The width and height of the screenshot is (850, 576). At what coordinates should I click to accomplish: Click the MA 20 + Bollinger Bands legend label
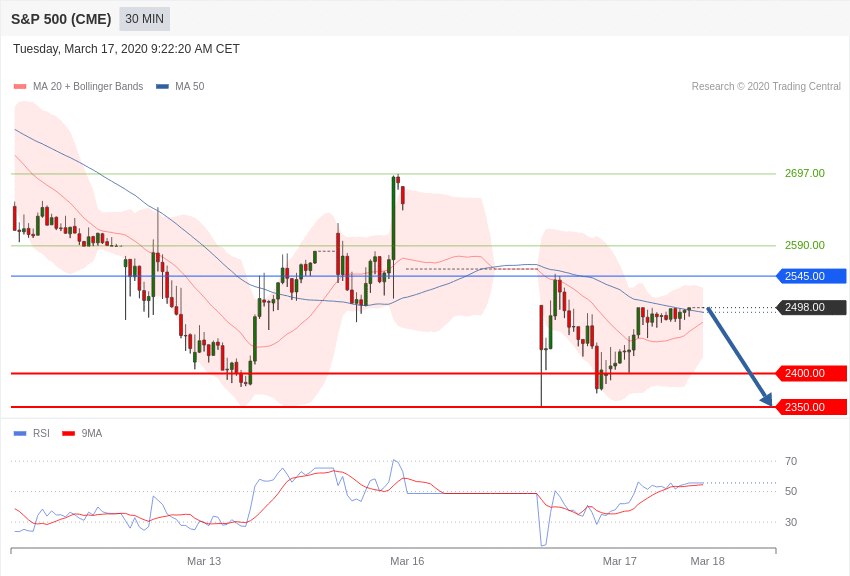click(88, 86)
